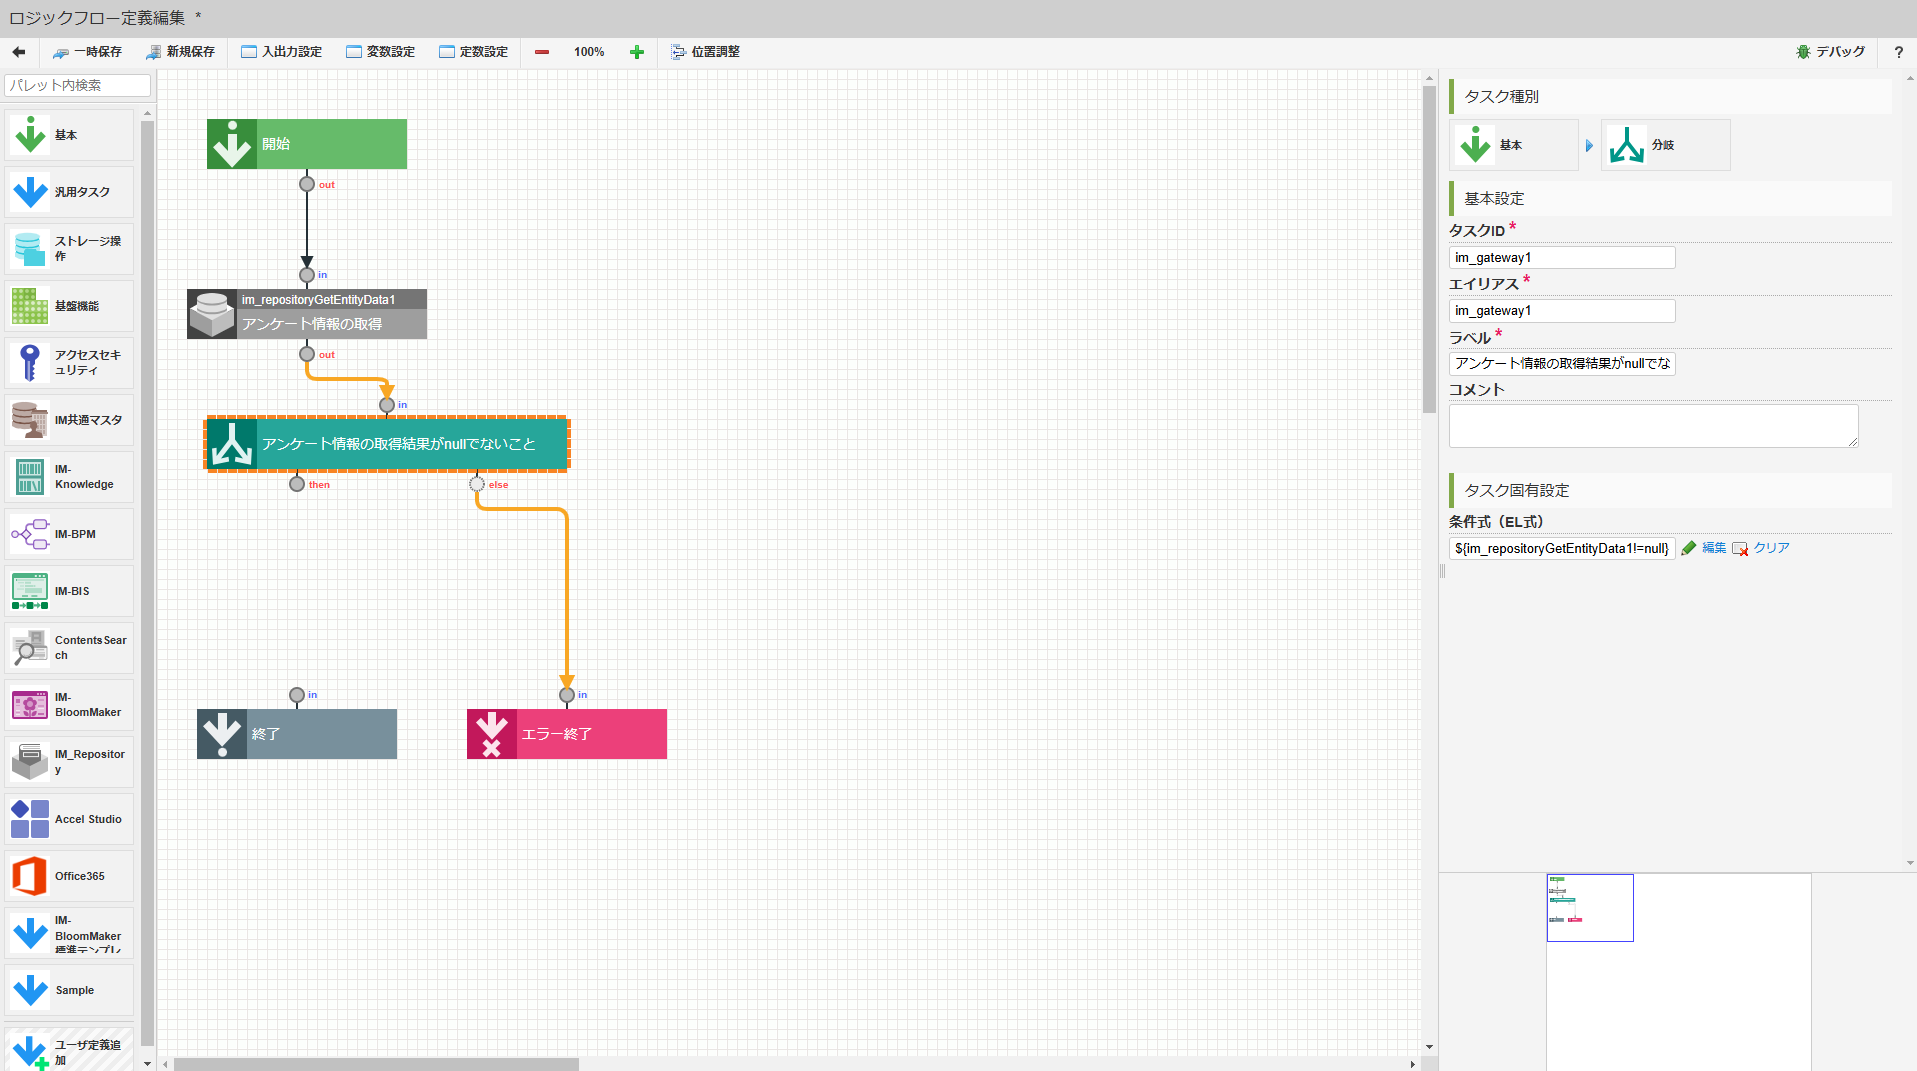Viewport: 1917px width, 1071px height.
Task: Open the help question mark
Action: (1898, 52)
